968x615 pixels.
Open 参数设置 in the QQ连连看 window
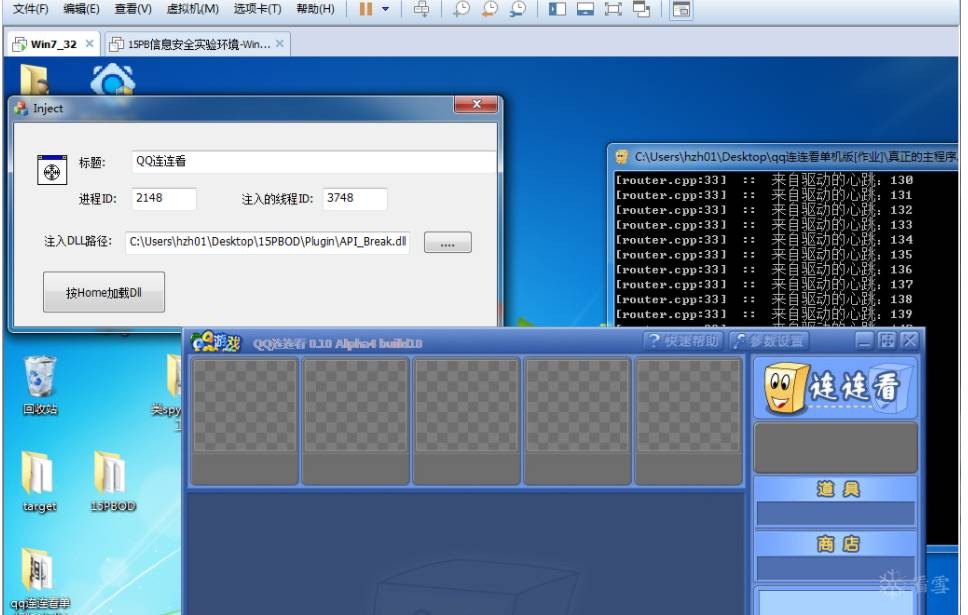pos(769,341)
